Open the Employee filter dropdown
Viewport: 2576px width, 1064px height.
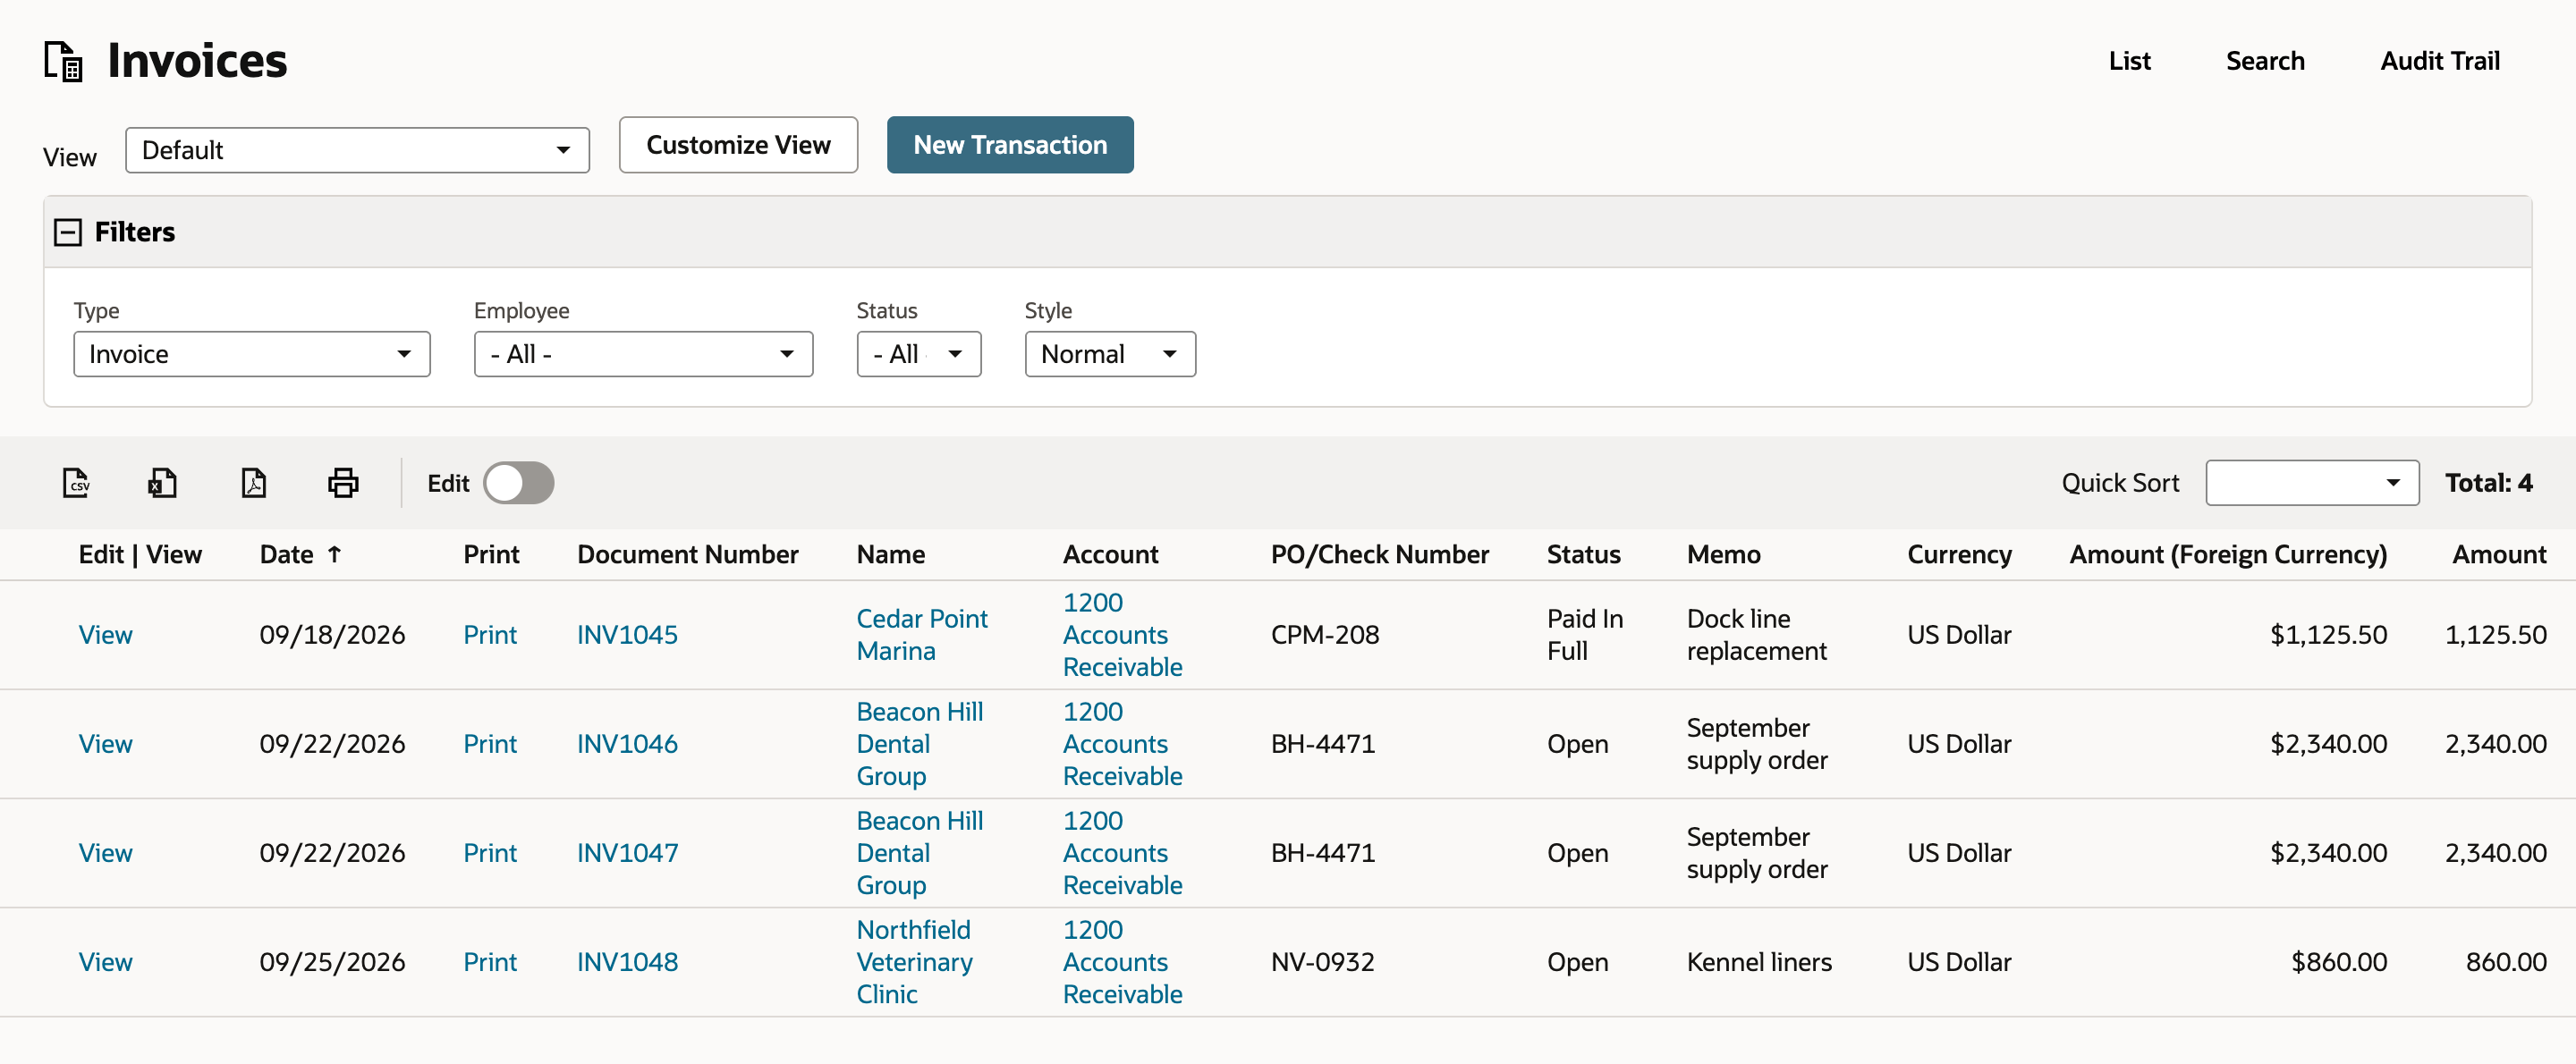[643, 354]
